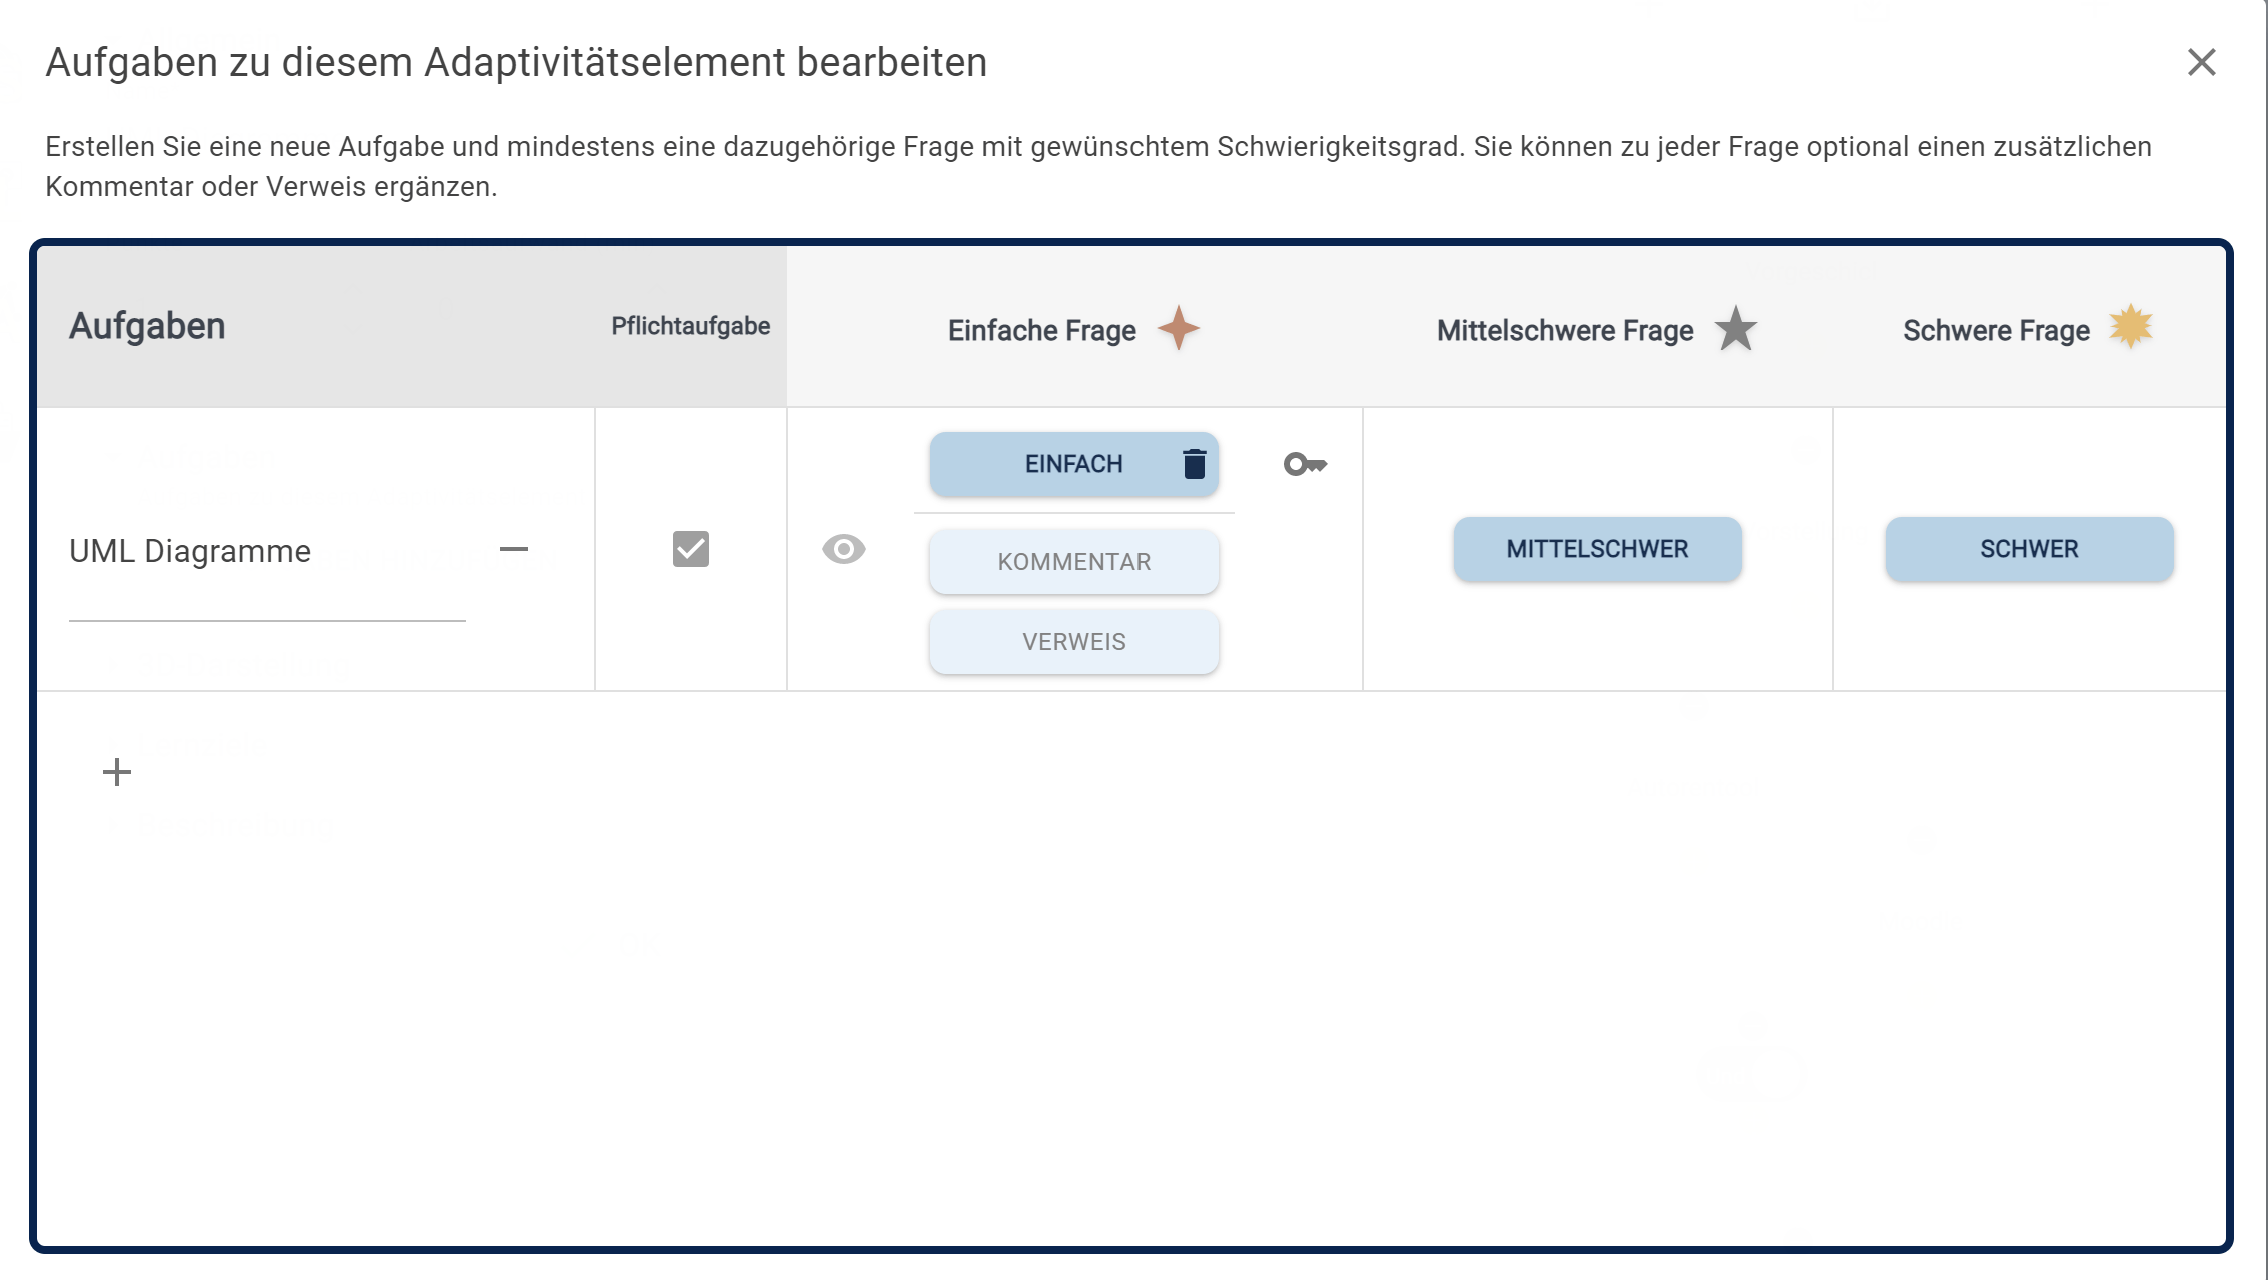2268x1280 pixels.
Task: Click the key icon beside the easy question
Action: (x=1305, y=464)
